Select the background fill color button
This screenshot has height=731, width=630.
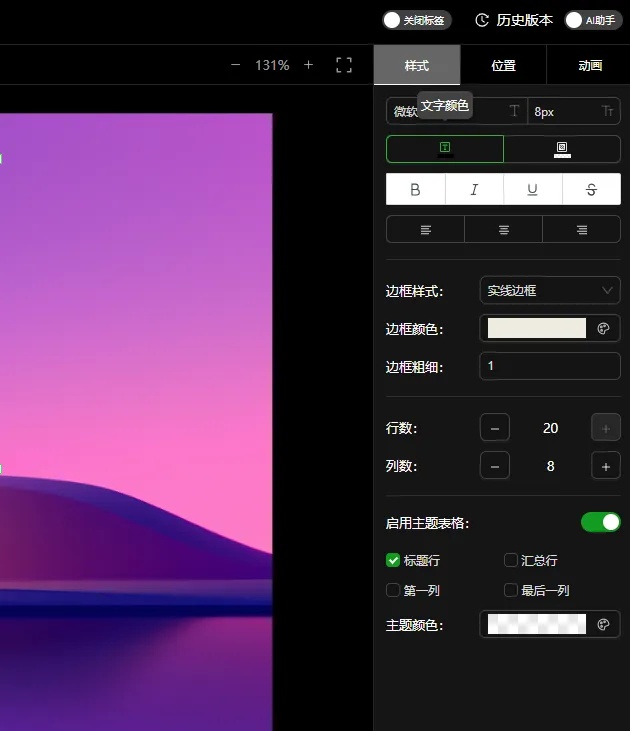tap(562, 149)
